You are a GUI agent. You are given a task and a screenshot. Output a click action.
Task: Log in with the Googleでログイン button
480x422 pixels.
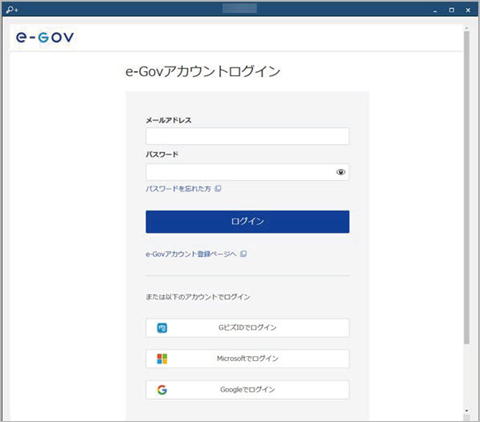247,390
